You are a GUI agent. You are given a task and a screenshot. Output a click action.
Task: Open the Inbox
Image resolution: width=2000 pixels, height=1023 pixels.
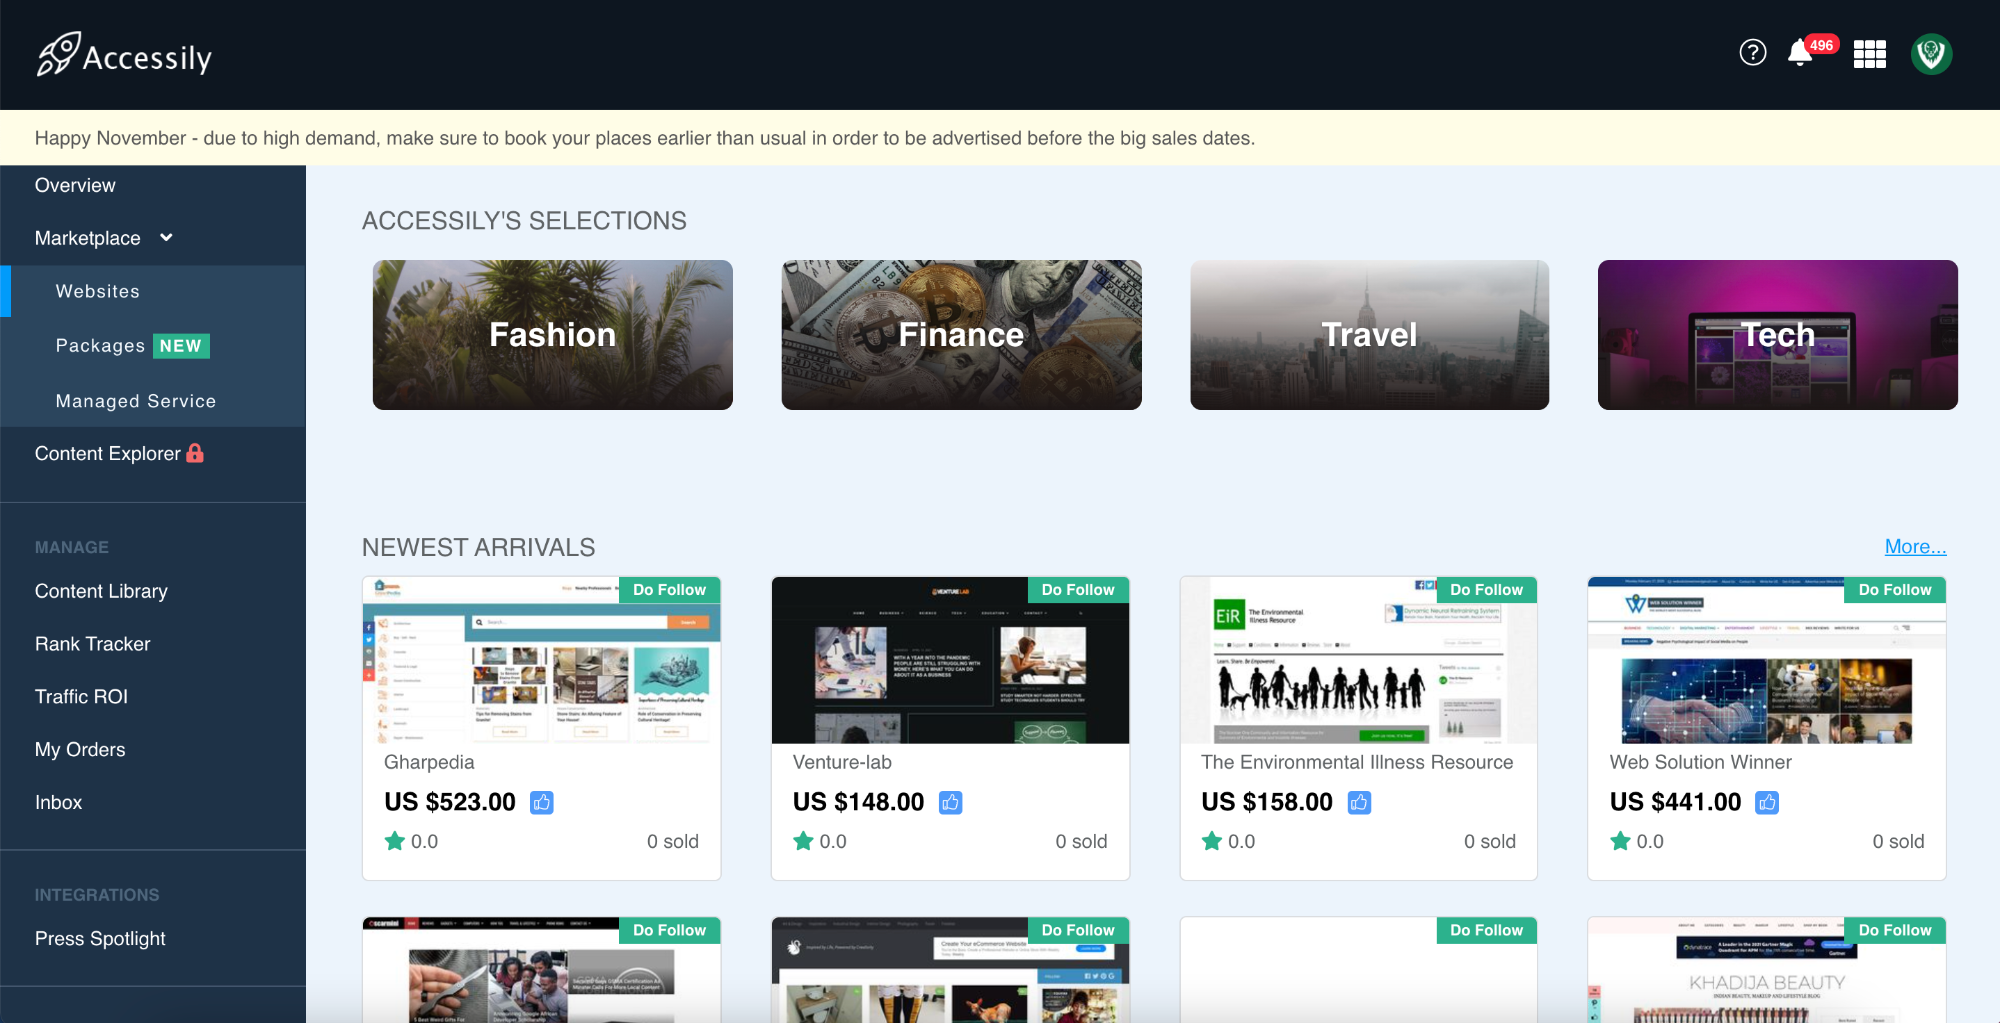[58, 802]
